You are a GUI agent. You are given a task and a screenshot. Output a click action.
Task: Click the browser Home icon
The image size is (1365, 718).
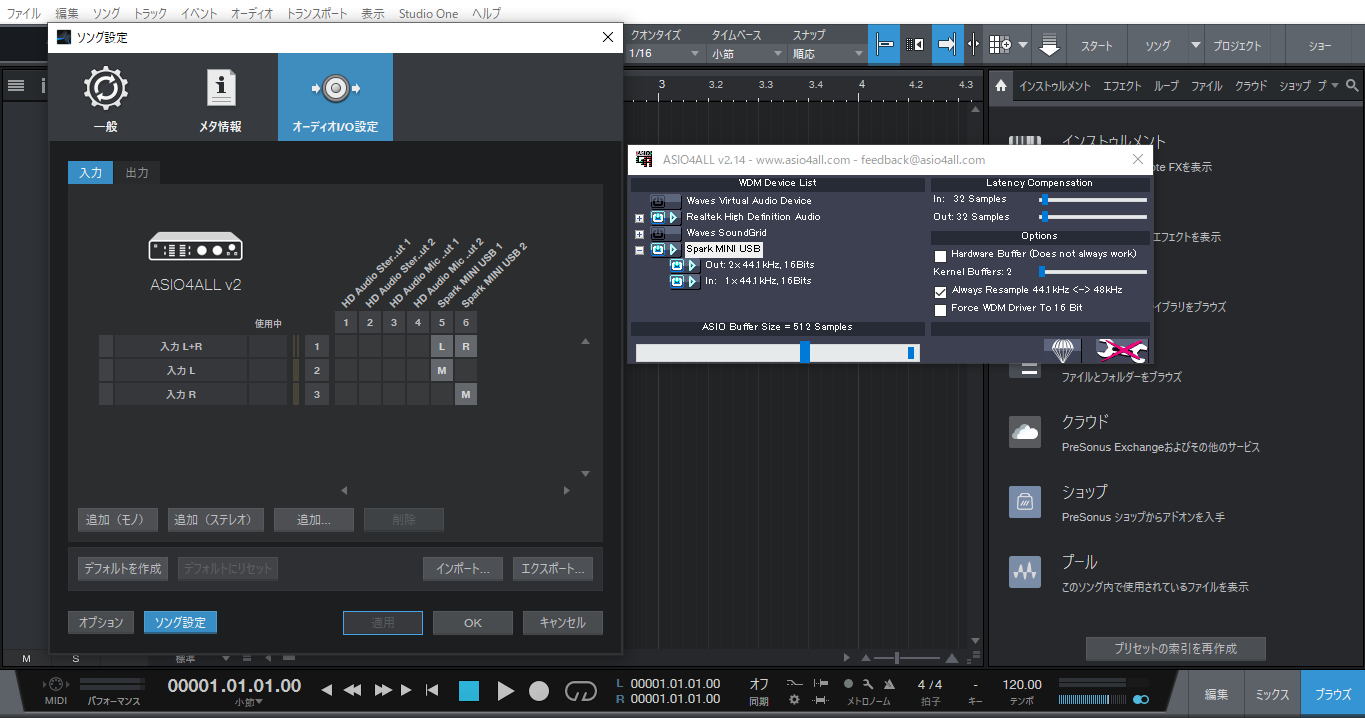pos(1001,86)
